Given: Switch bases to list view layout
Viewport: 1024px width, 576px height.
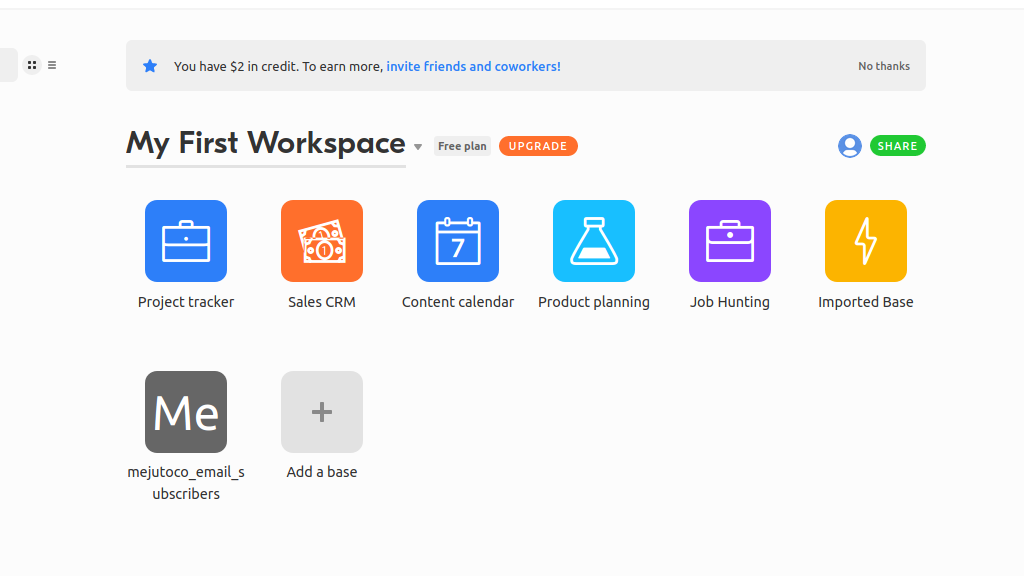Looking at the screenshot, I should point(52,64).
